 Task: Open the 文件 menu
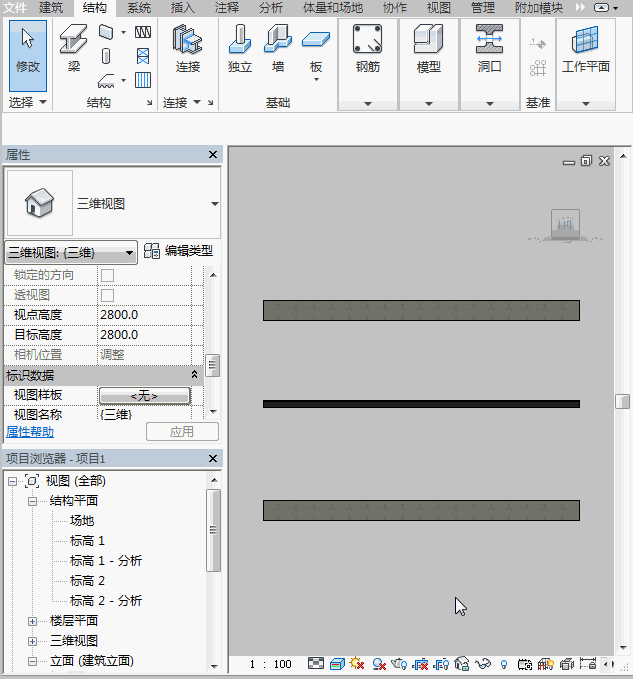pyautogui.click(x=15, y=8)
